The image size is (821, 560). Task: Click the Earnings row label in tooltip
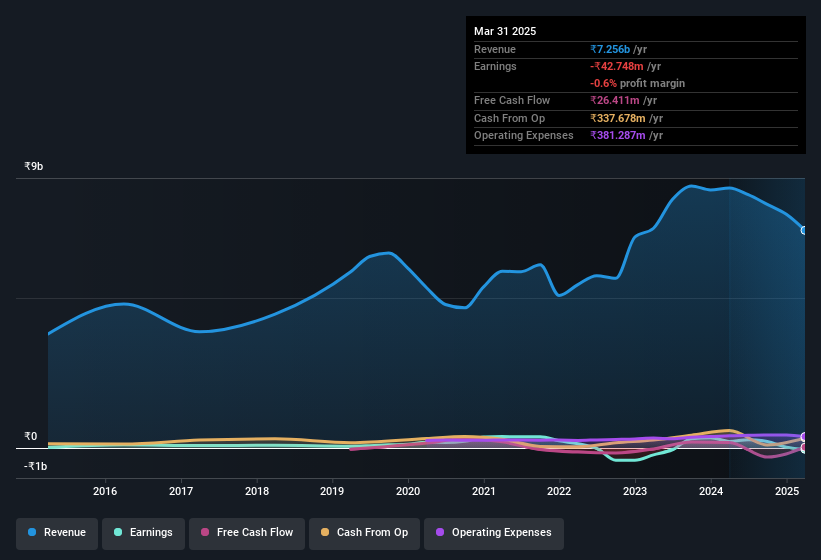pyautogui.click(x=495, y=66)
